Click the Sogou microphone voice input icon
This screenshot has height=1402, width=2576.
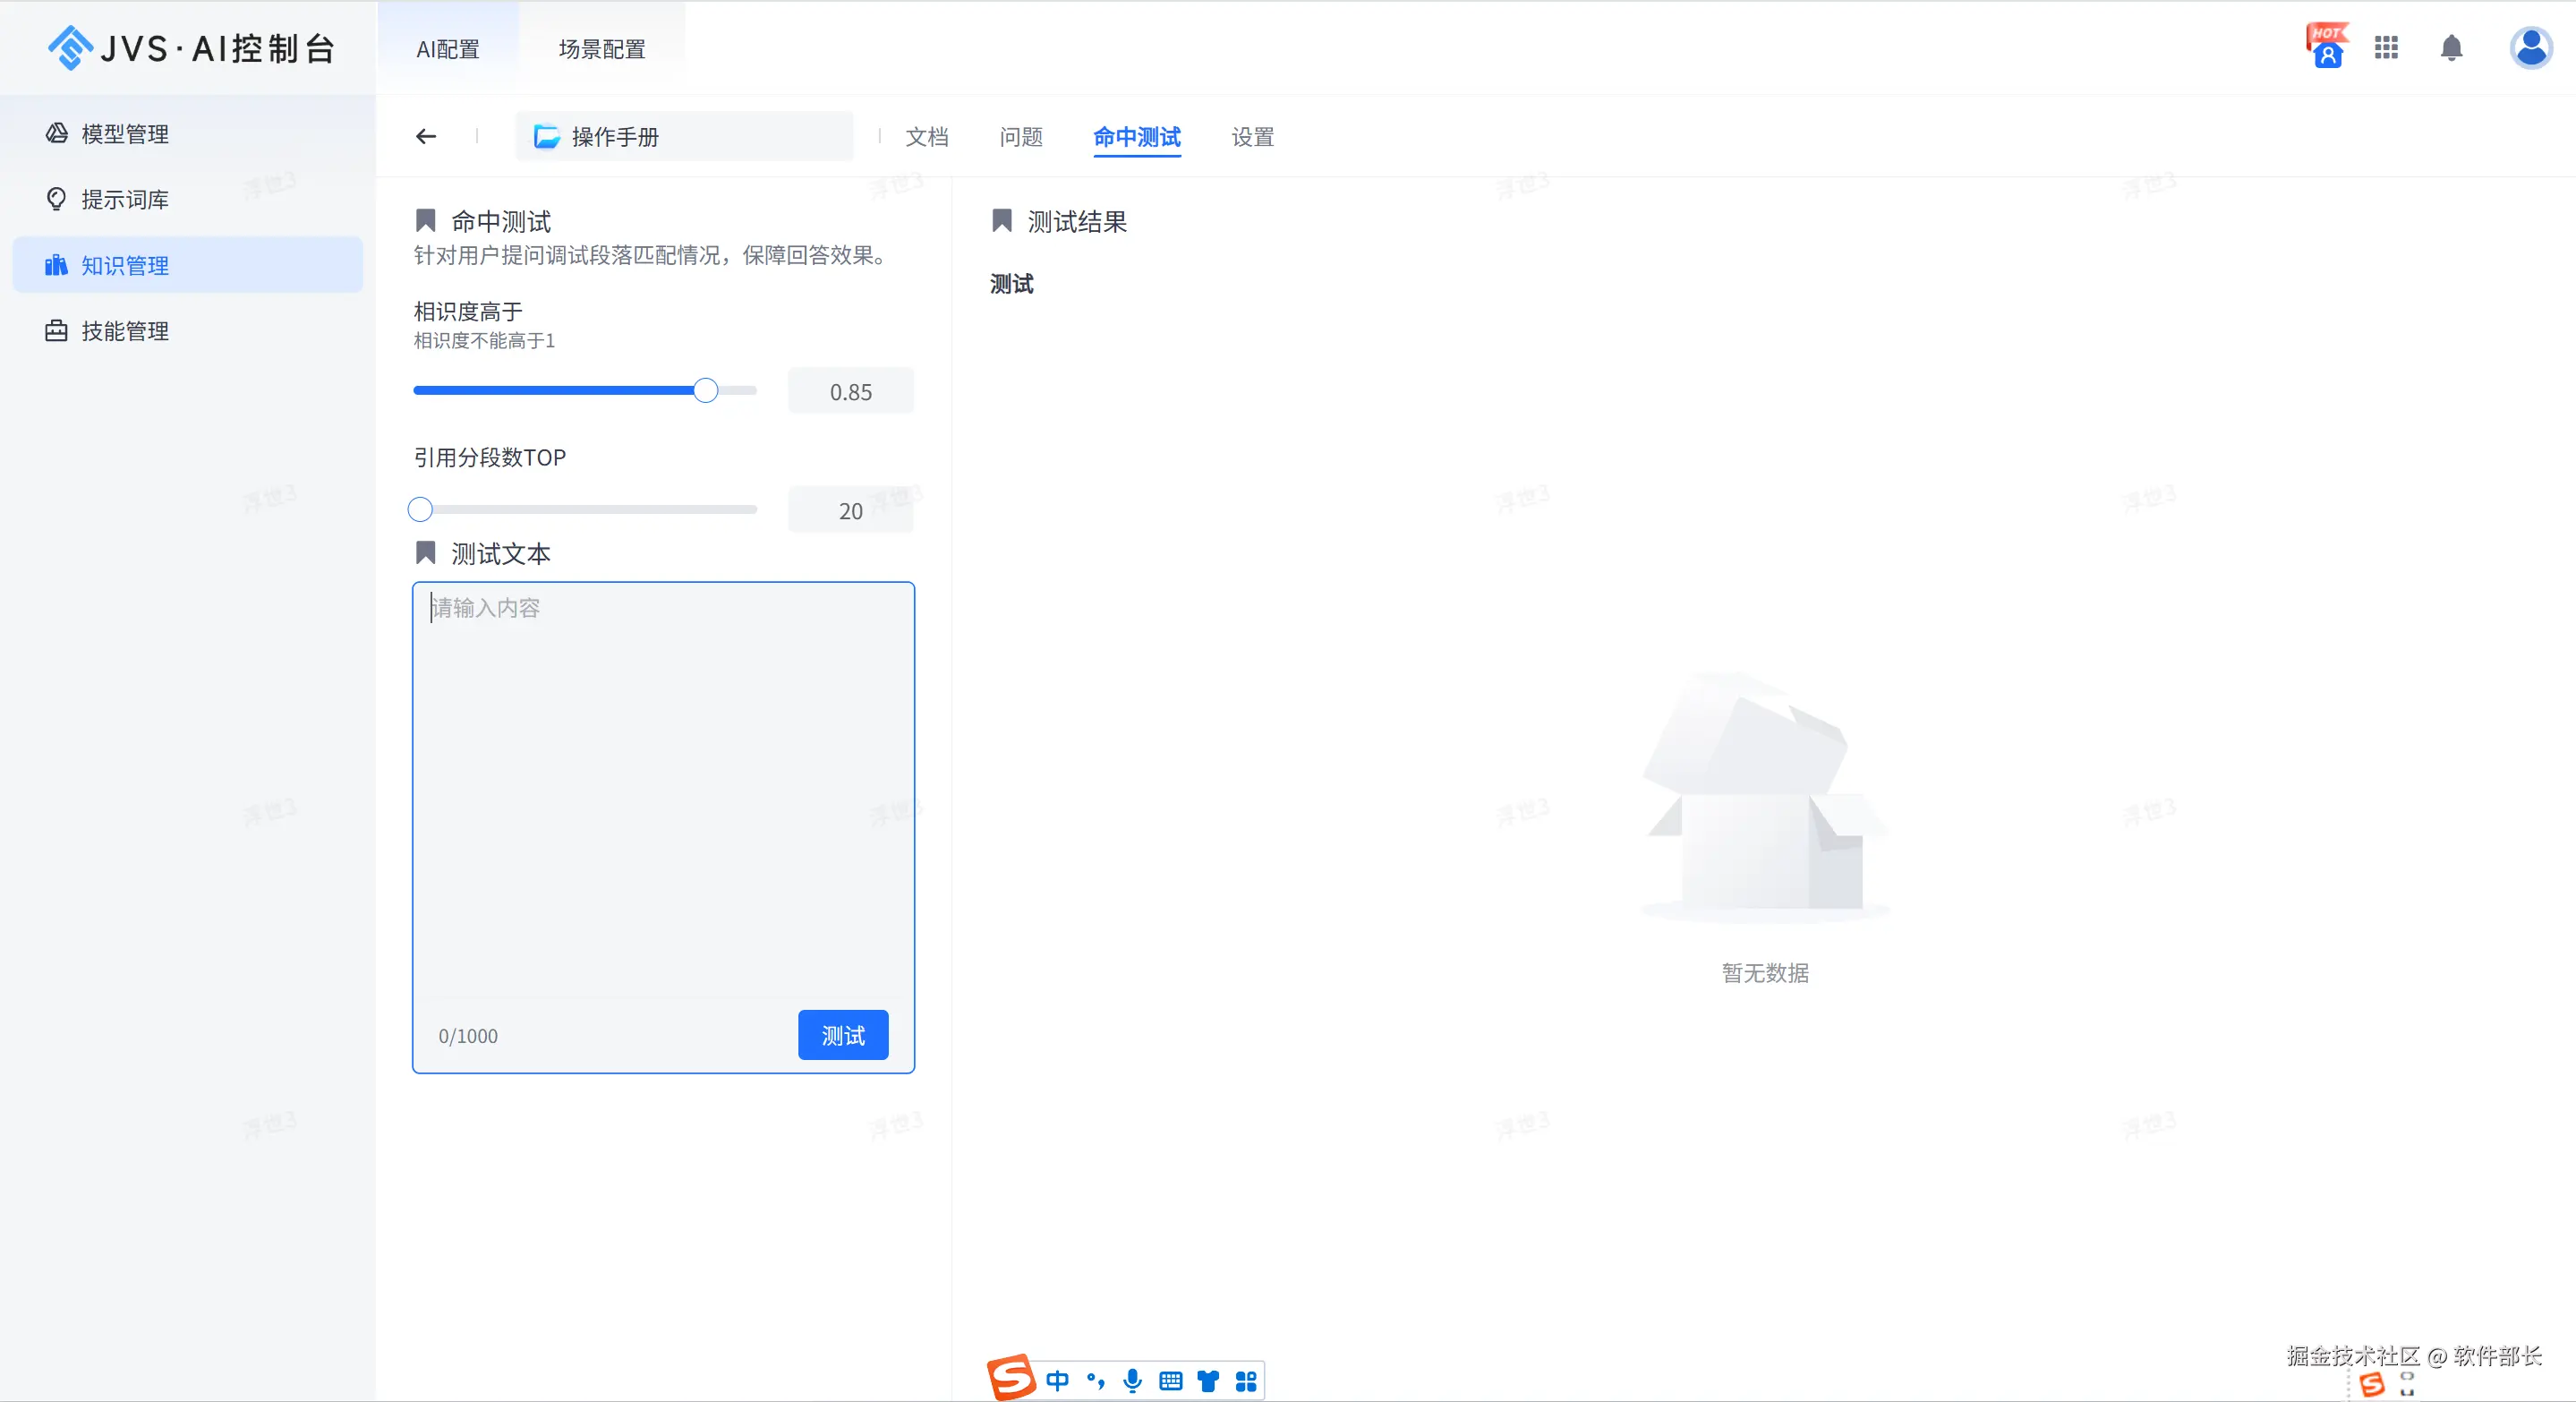click(1132, 1380)
